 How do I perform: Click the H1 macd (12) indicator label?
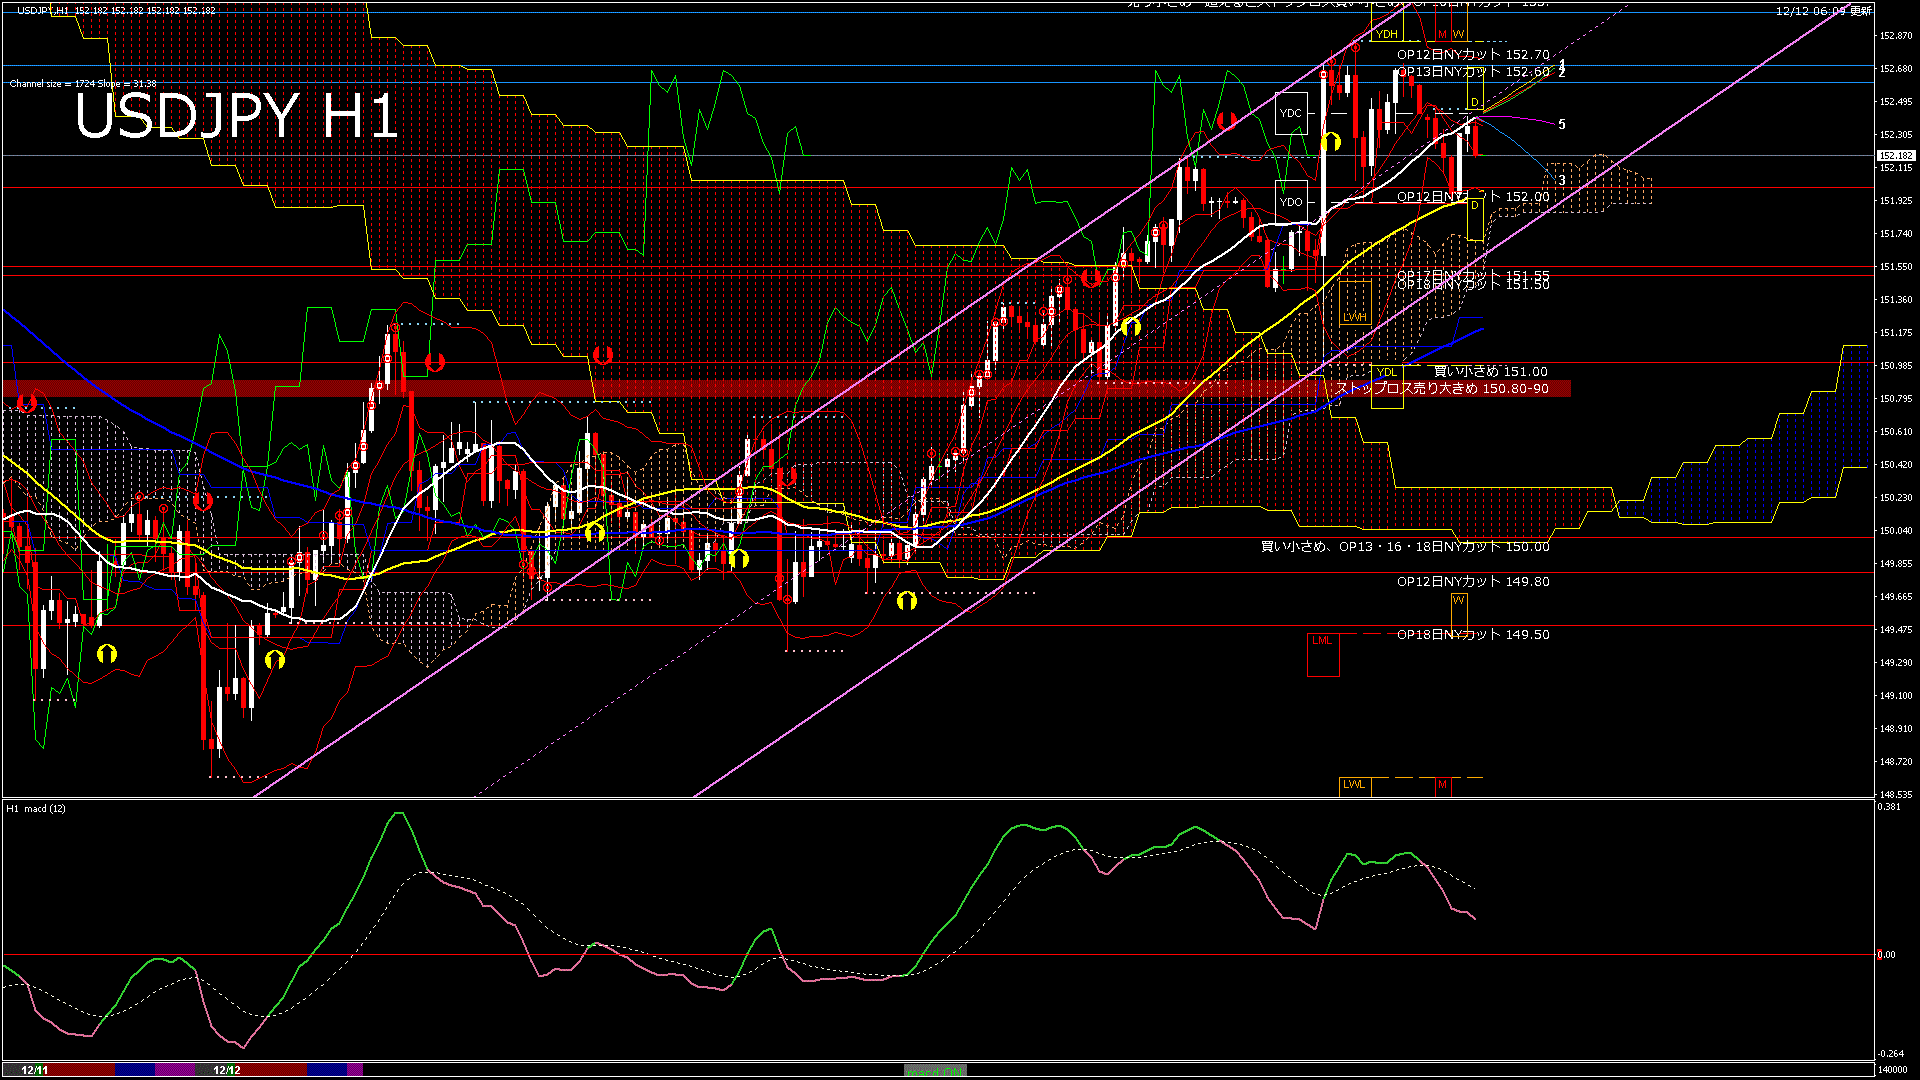[36, 808]
